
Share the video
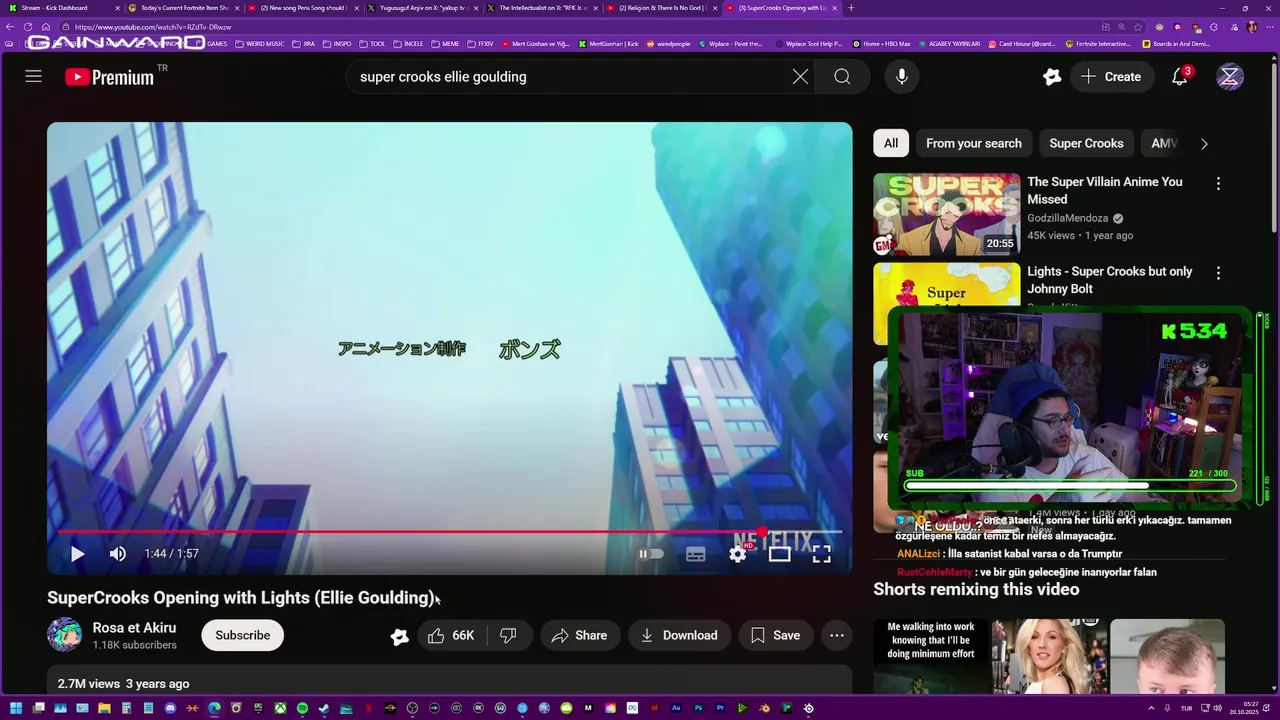tap(579, 635)
